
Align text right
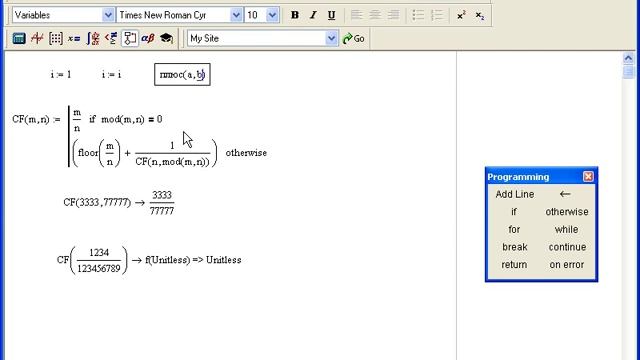393,15
